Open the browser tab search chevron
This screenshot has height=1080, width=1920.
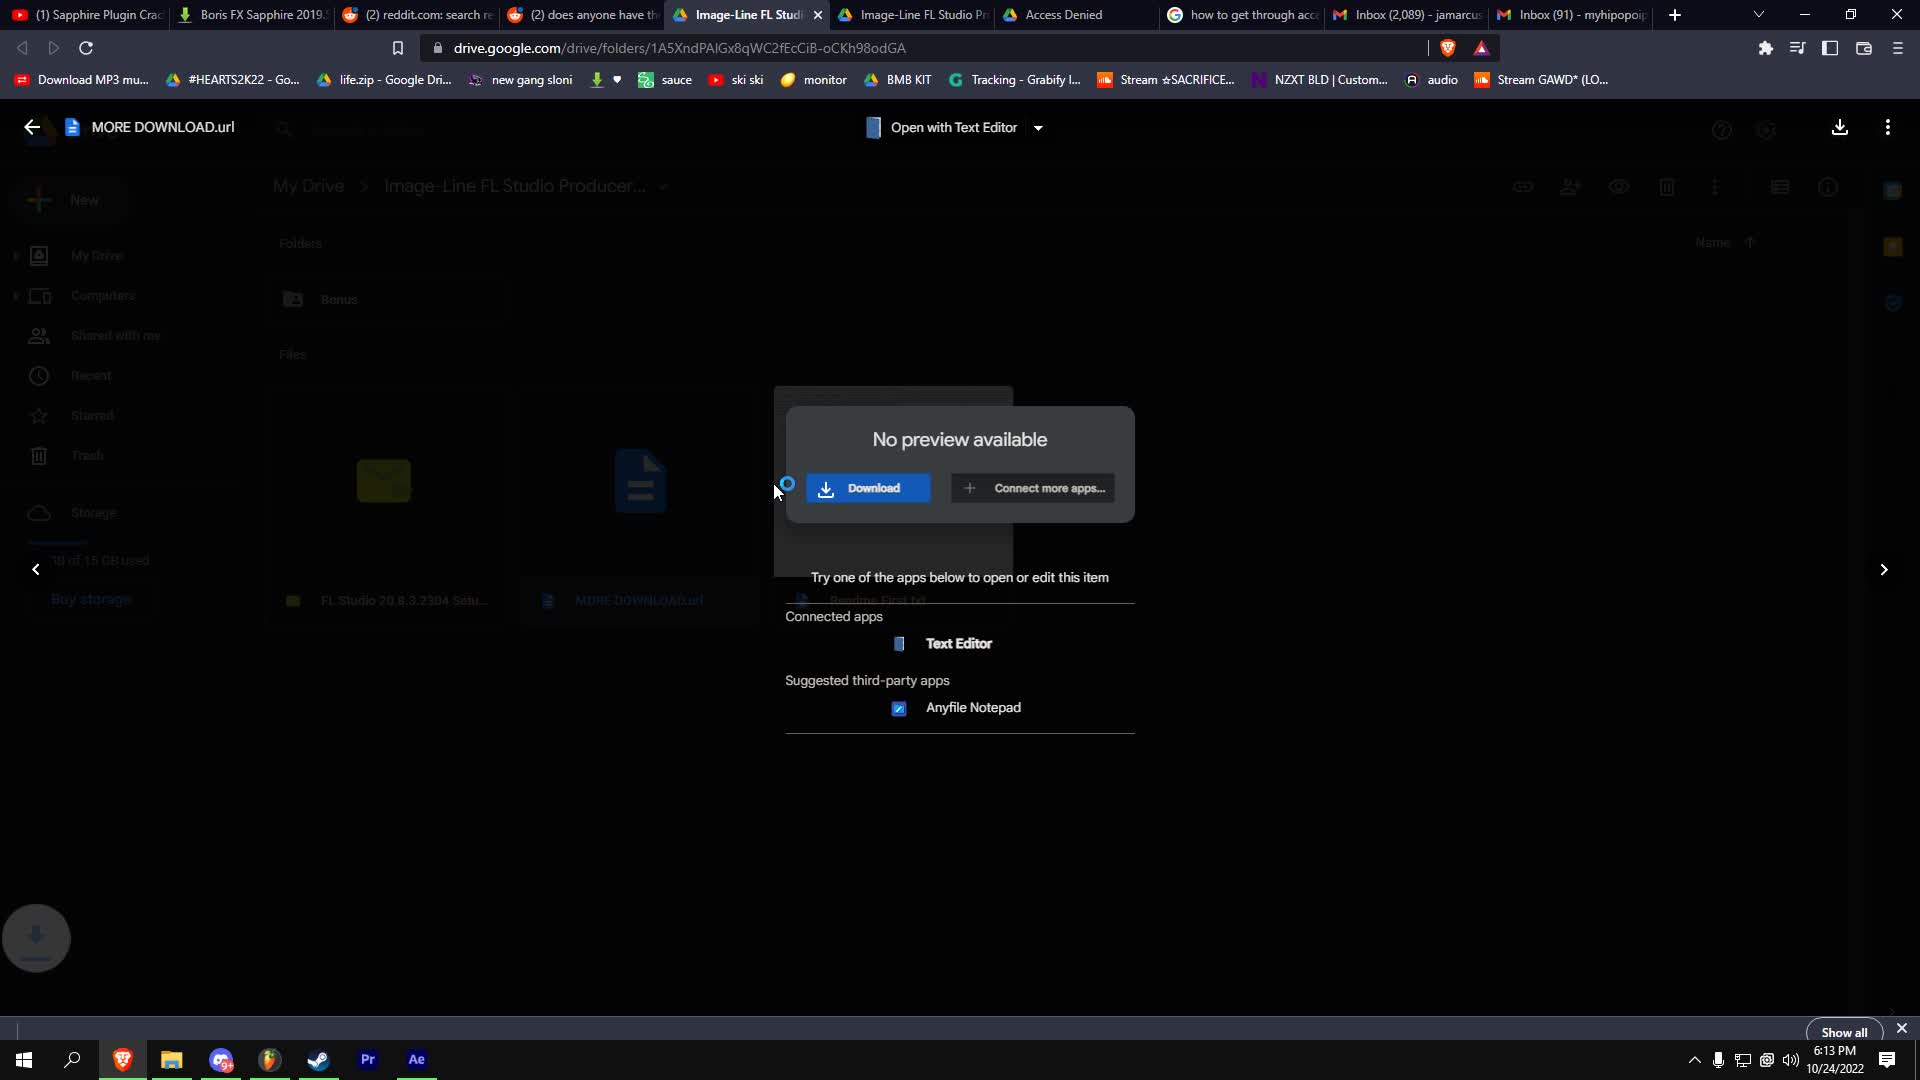point(1758,14)
